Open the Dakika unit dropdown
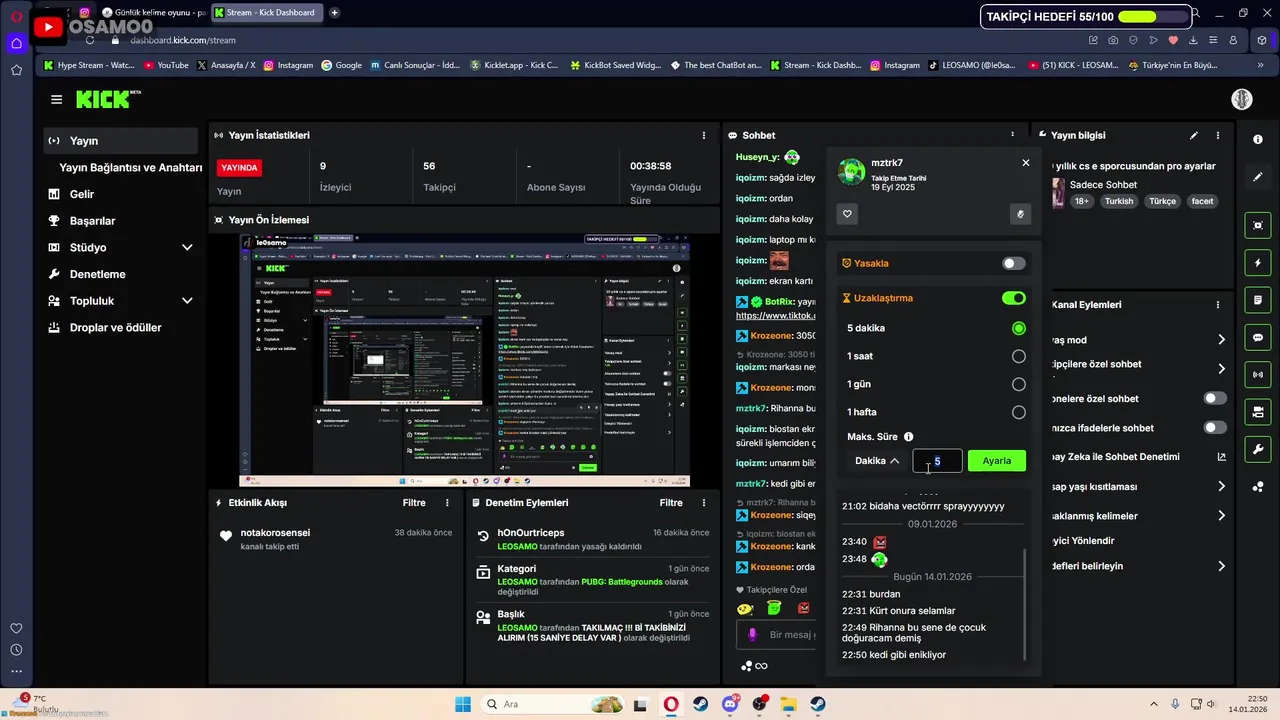This screenshot has width=1280, height=720. [877, 461]
